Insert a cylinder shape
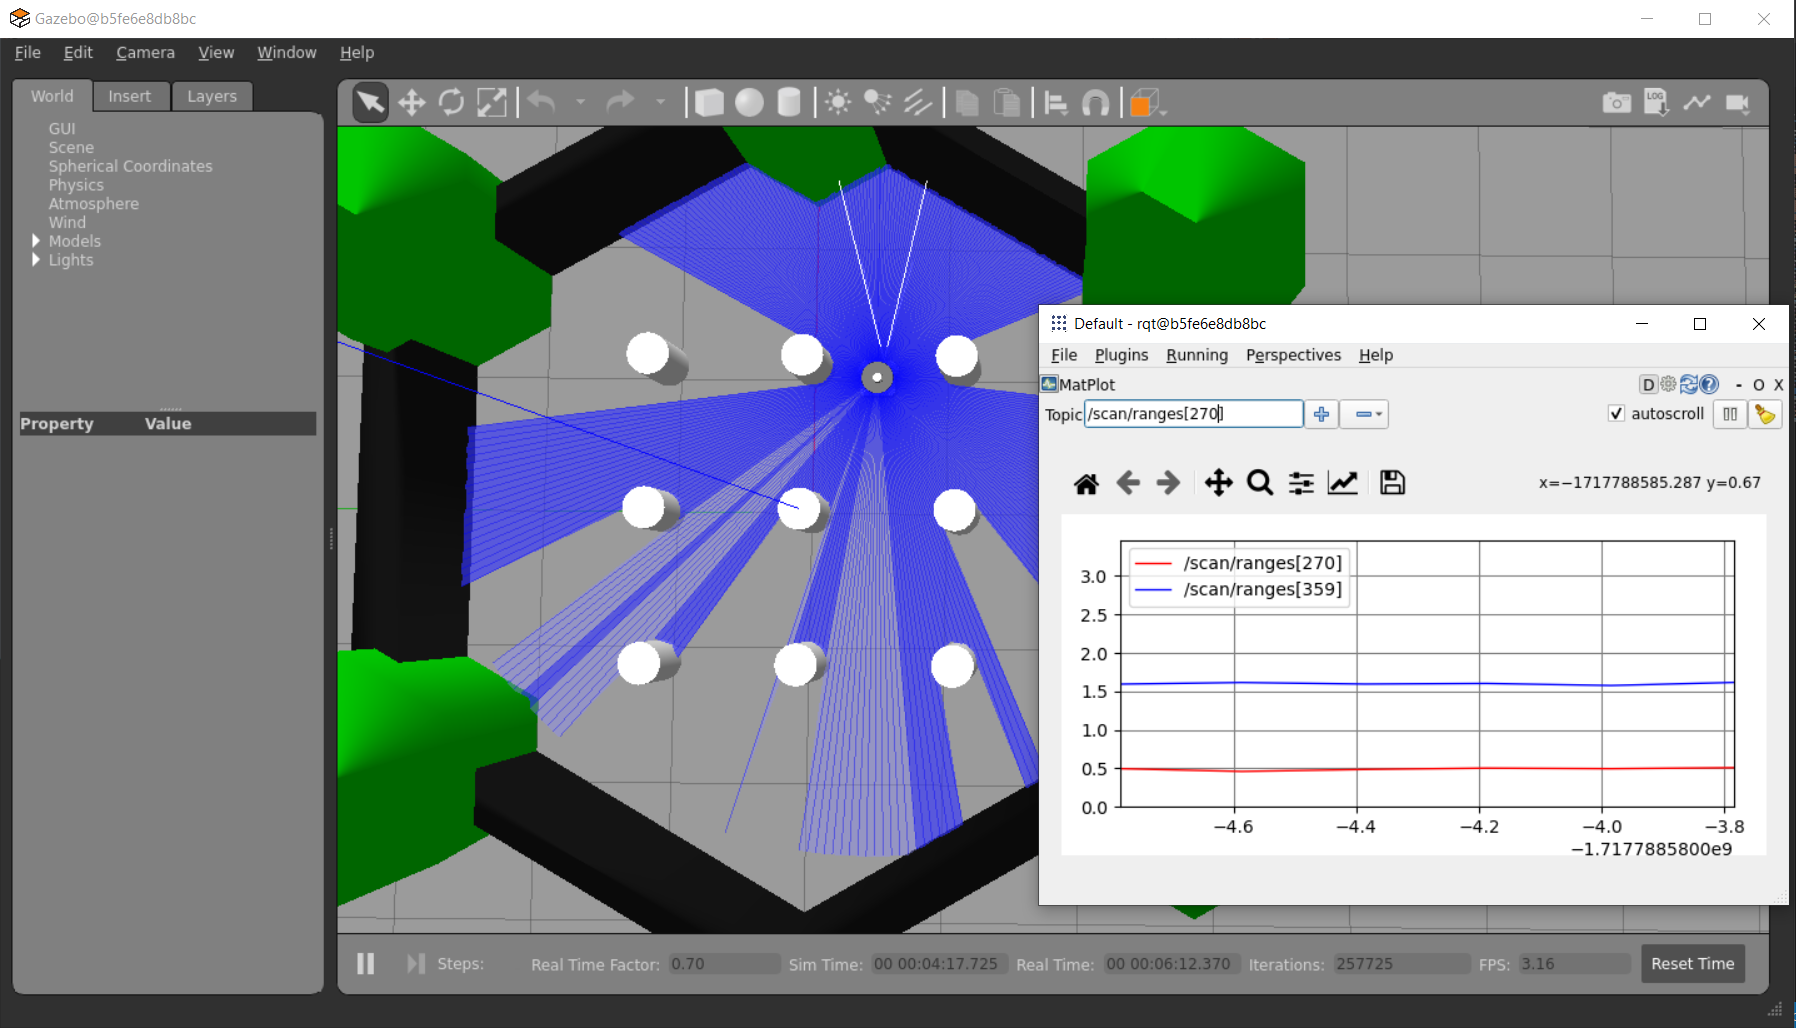1796x1028 pixels. [789, 102]
